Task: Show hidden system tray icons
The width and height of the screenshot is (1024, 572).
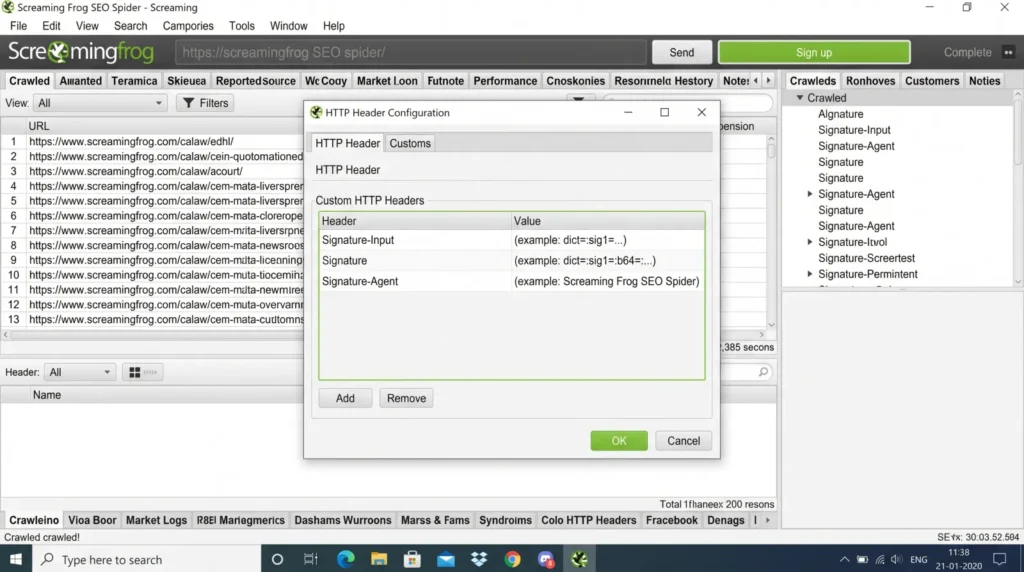Action: tap(844, 560)
